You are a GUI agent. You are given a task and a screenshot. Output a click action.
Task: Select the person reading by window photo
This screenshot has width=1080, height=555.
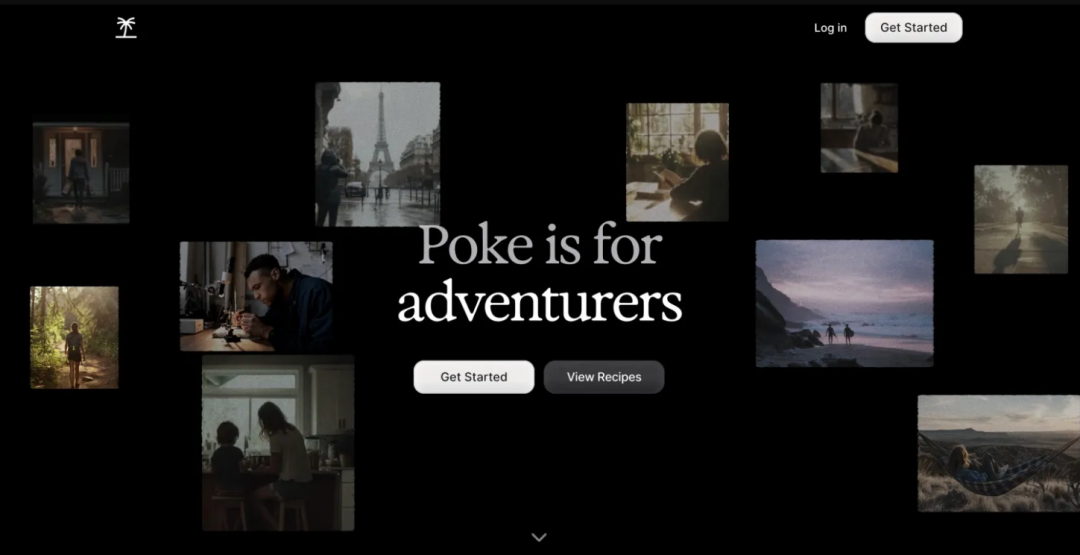pos(677,163)
